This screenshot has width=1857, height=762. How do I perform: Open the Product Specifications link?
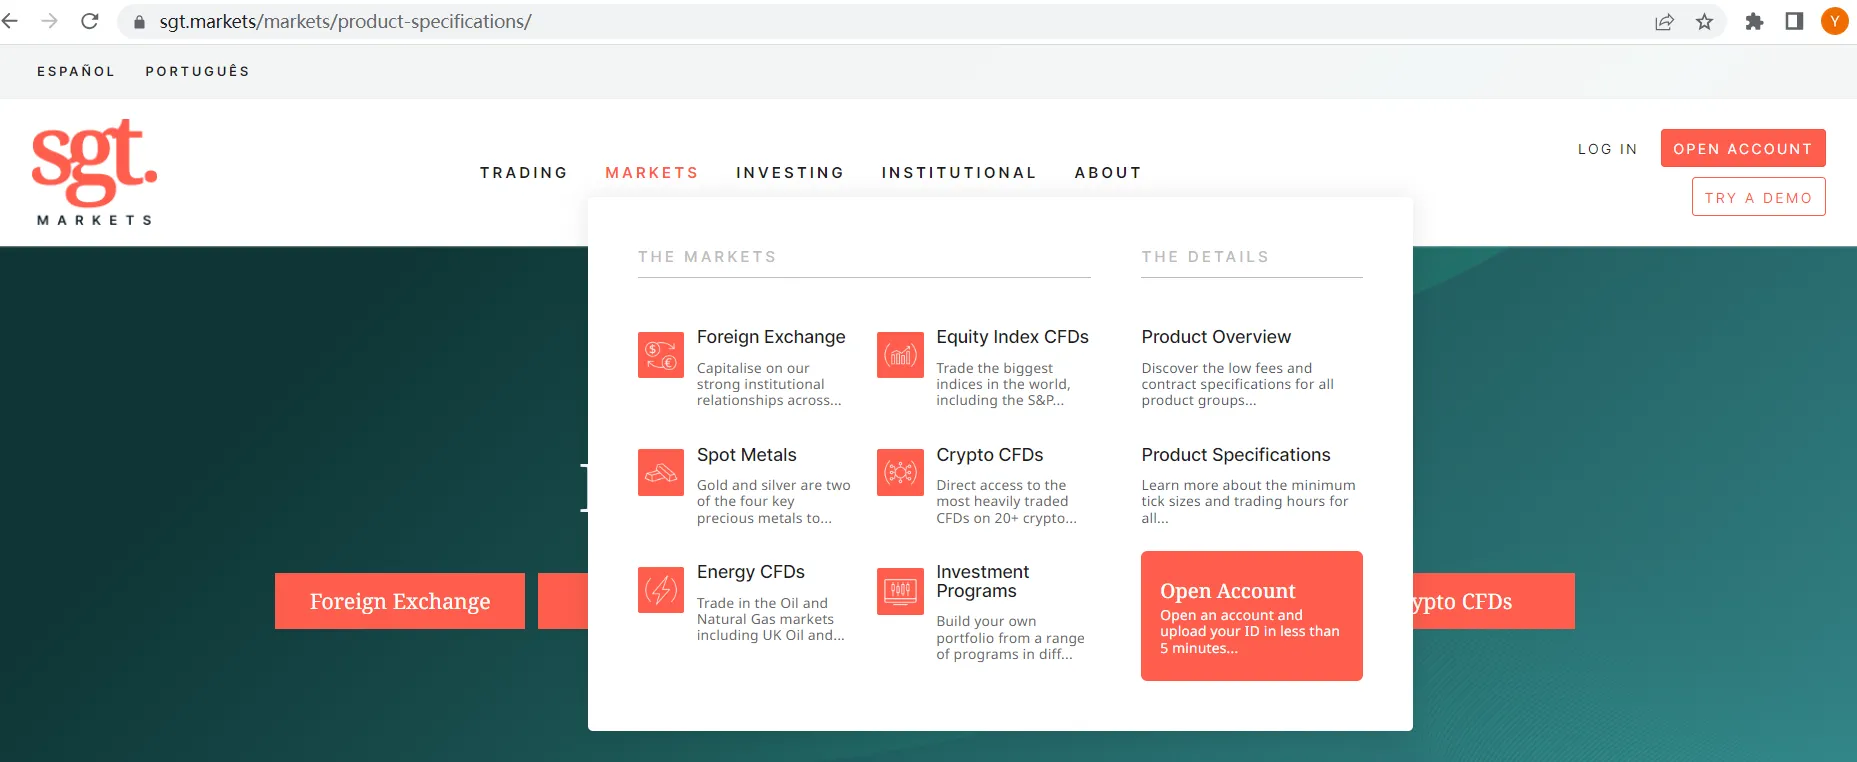tap(1236, 455)
